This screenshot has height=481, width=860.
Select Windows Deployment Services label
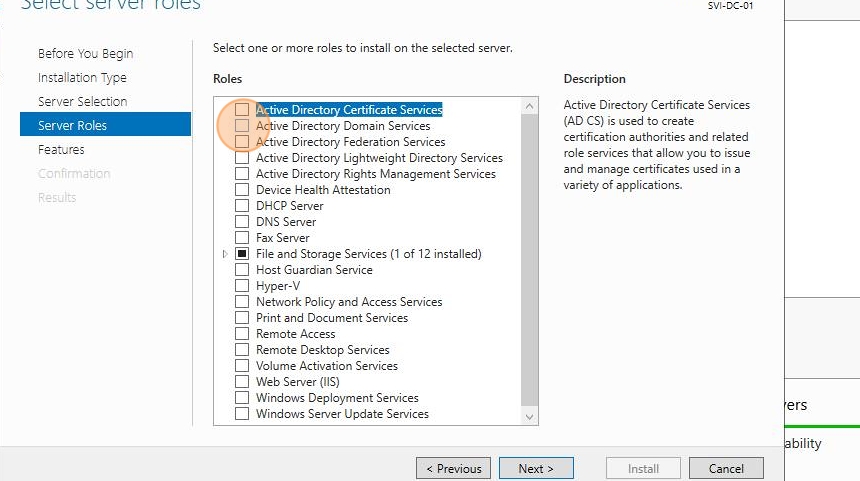(x=337, y=398)
